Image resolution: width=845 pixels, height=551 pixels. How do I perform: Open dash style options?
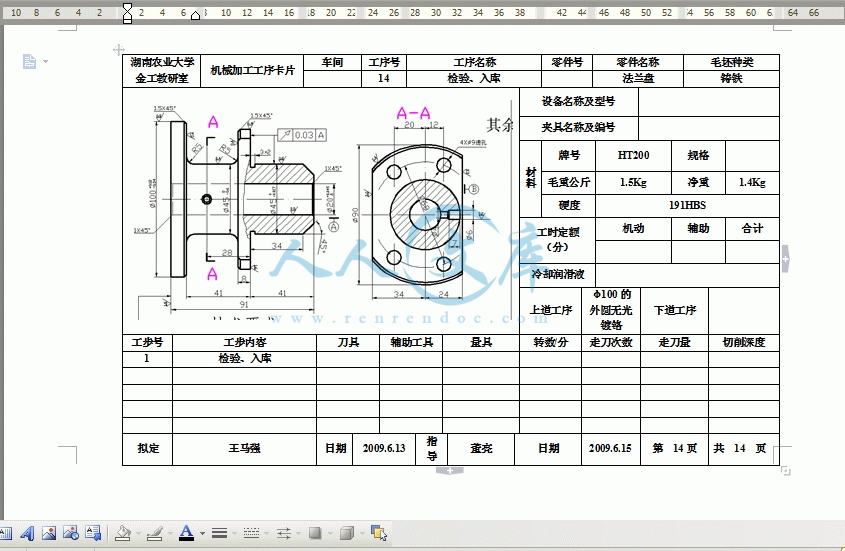(251, 533)
